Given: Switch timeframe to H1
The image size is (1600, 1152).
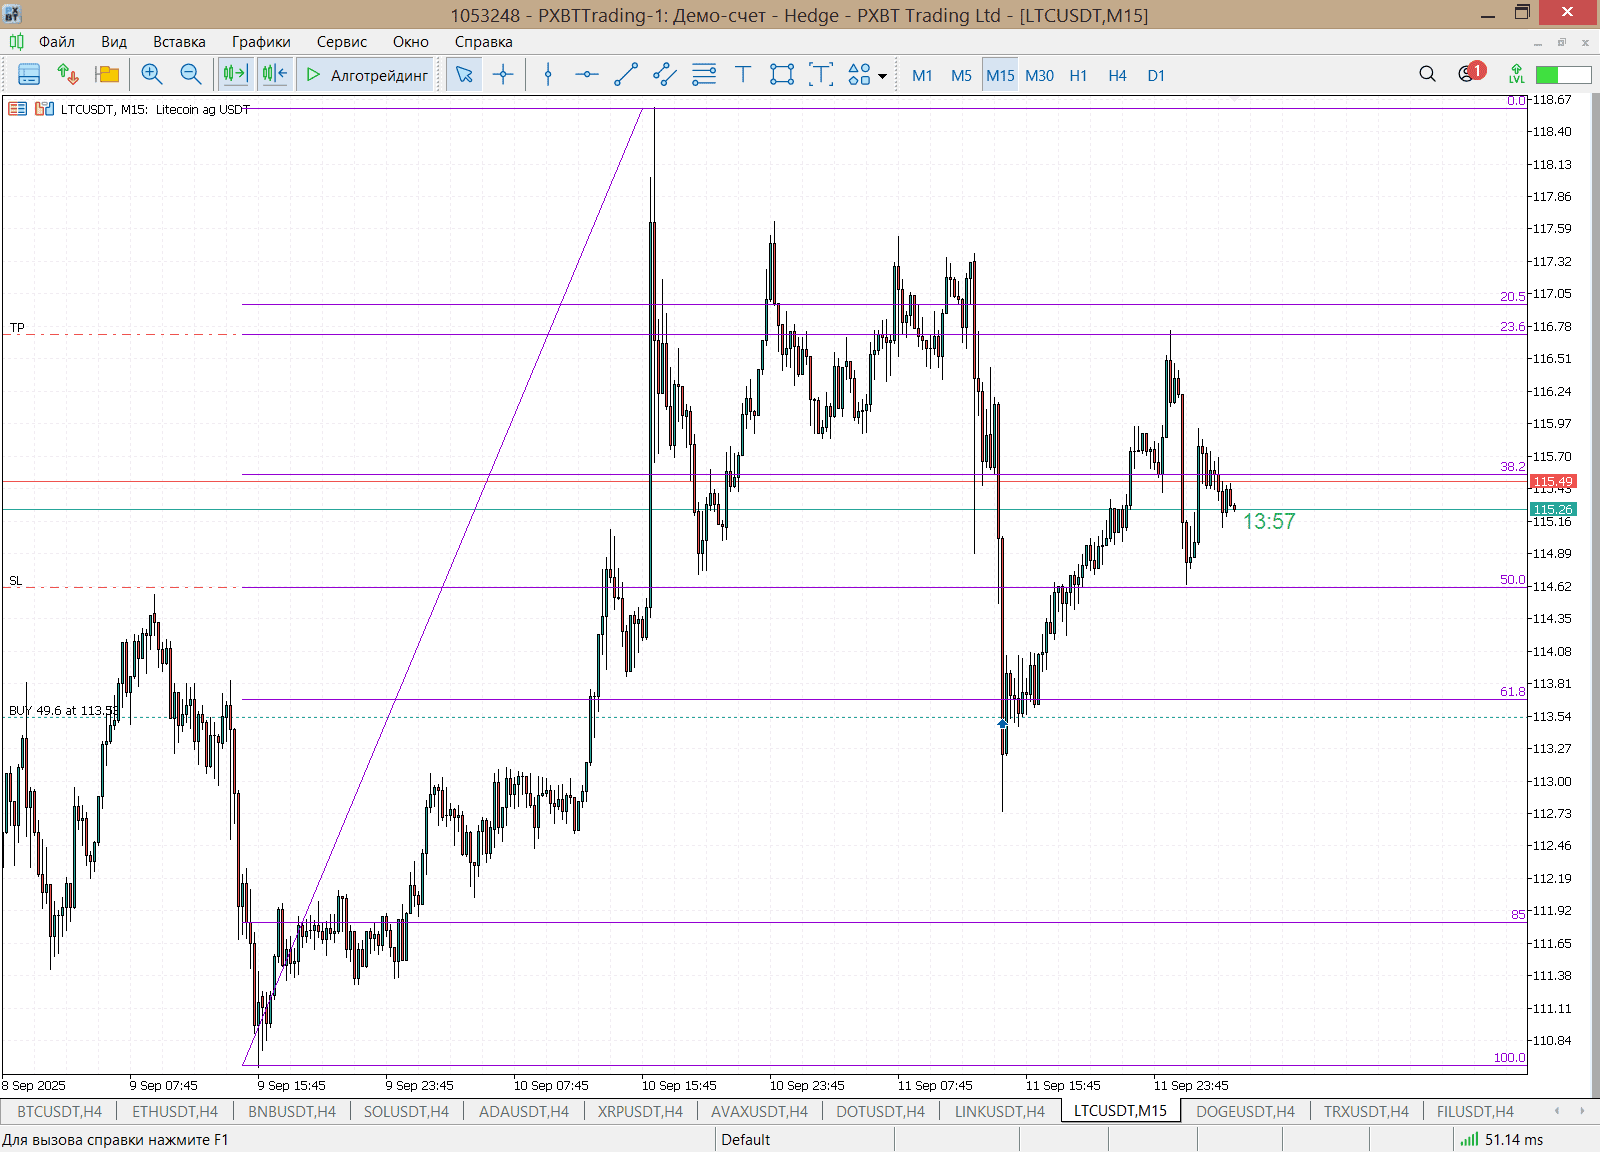Looking at the screenshot, I should coord(1078,76).
